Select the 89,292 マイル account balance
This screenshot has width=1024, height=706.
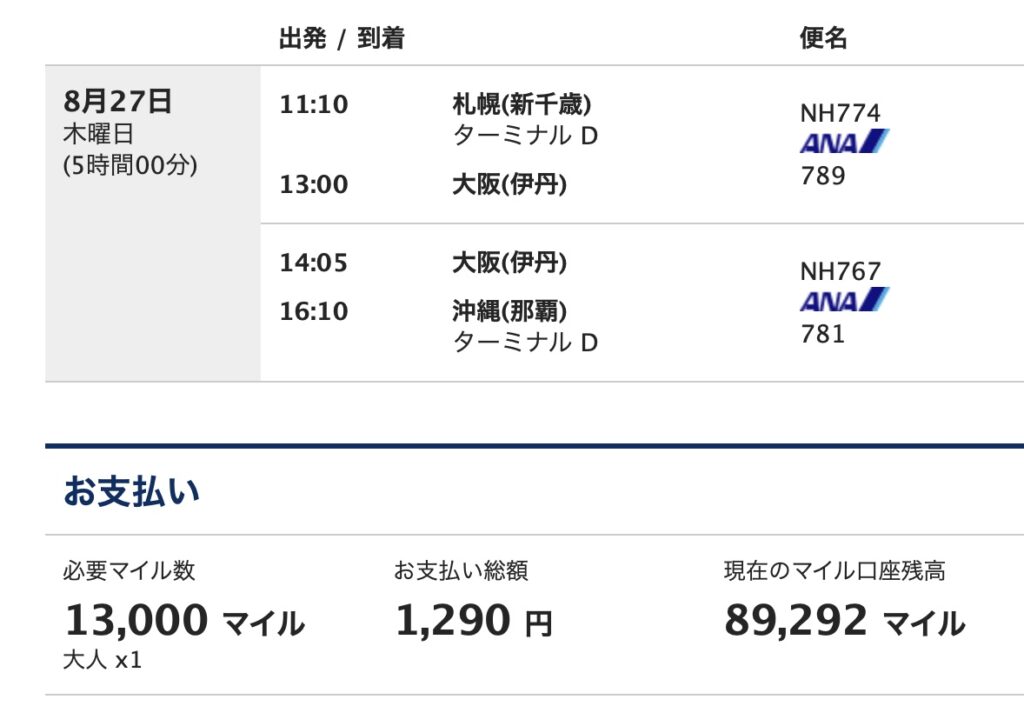[844, 621]
